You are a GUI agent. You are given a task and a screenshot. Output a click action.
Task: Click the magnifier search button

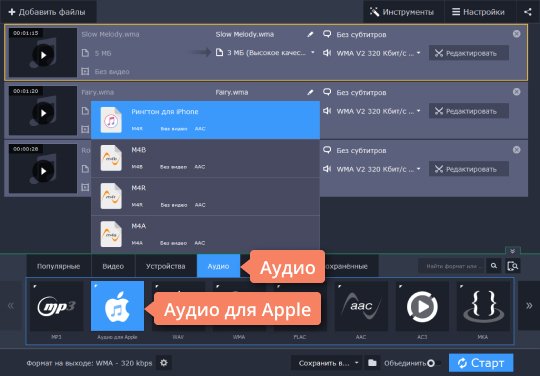(x=494, y=266)
